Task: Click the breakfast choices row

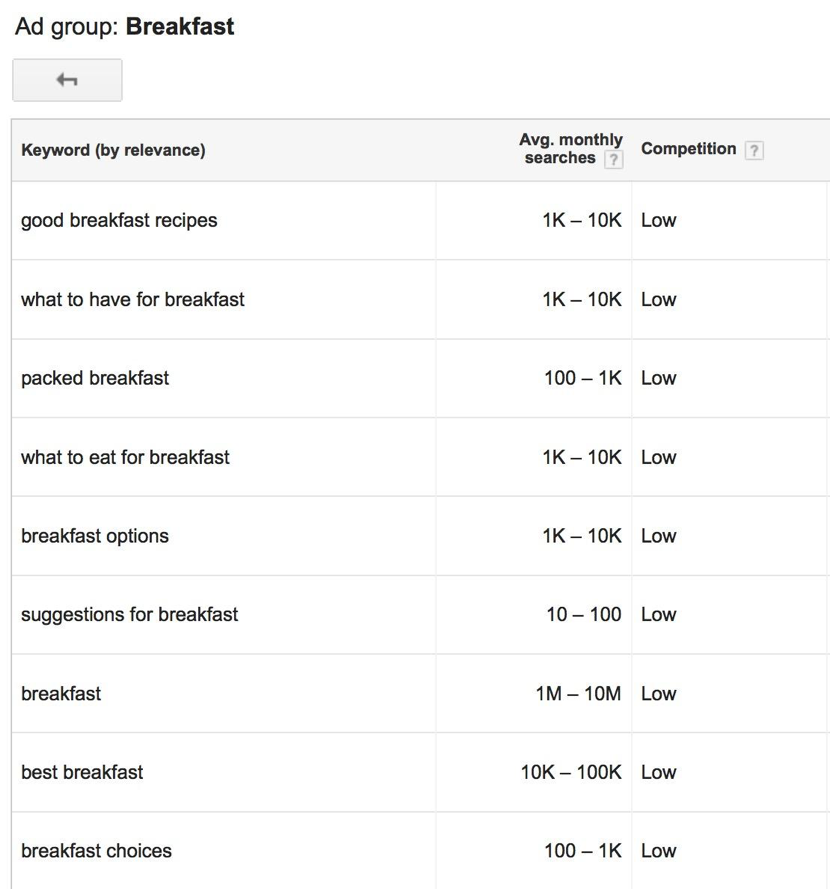Action: (96, 851)
